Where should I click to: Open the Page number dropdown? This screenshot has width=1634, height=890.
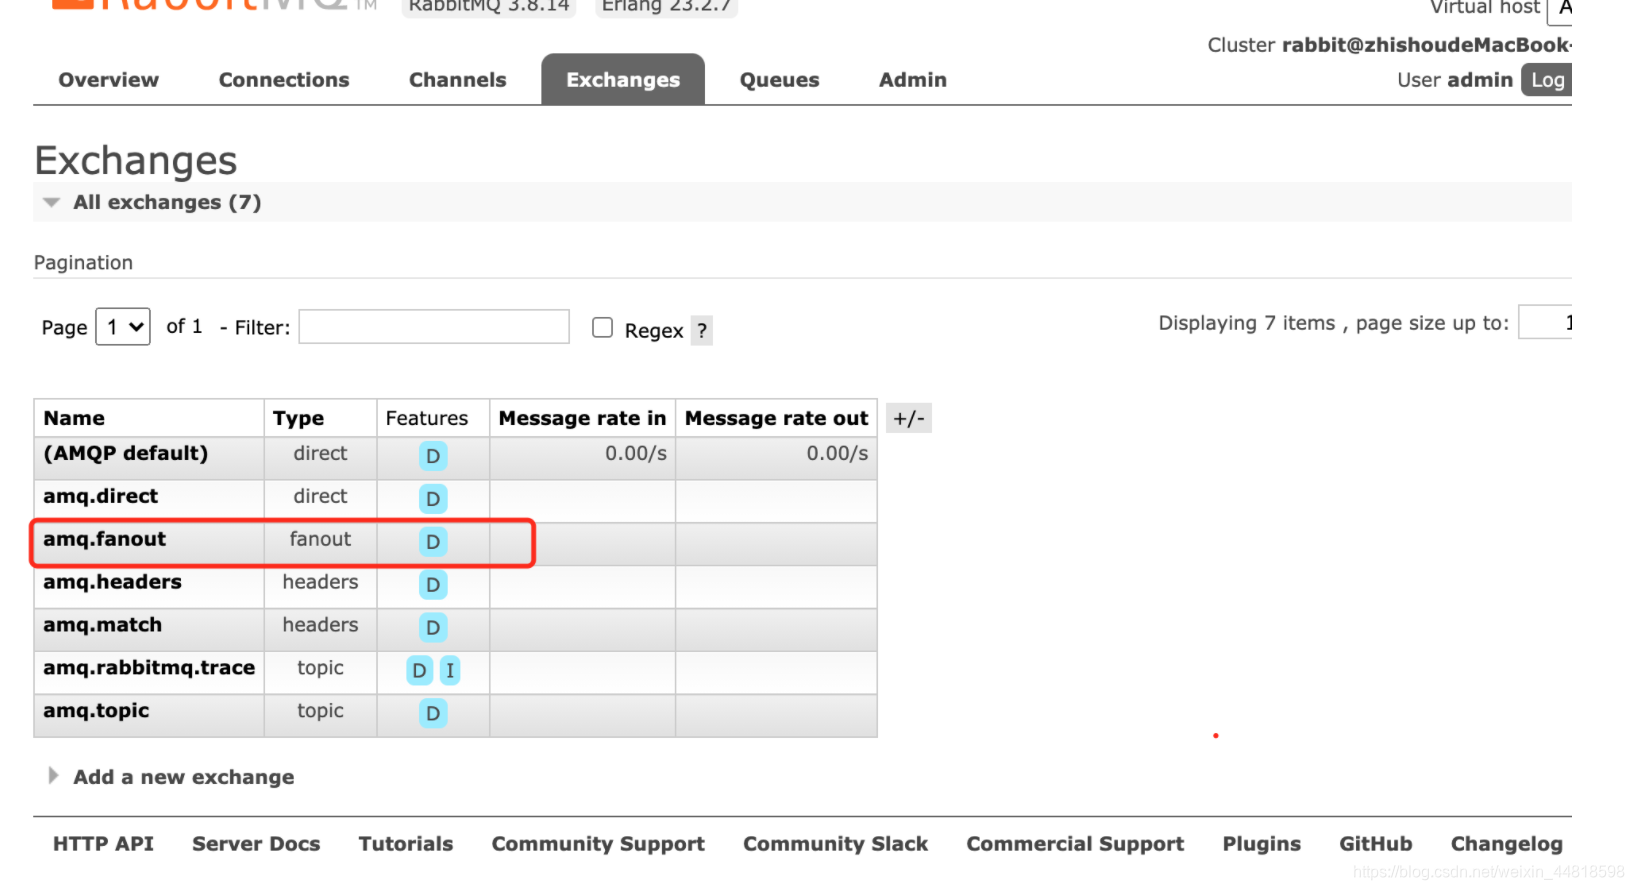tap(123, 327)
